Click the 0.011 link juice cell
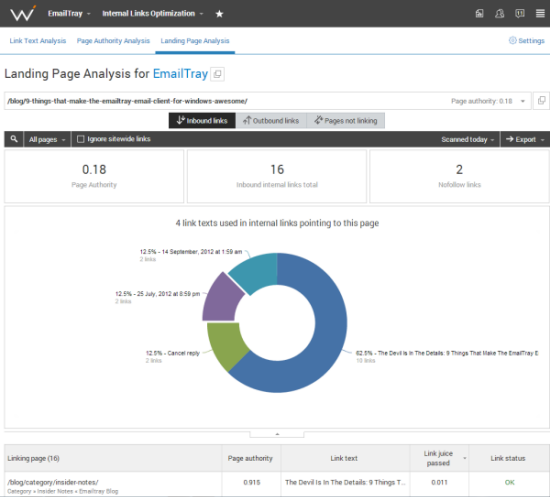 point(439,482)
